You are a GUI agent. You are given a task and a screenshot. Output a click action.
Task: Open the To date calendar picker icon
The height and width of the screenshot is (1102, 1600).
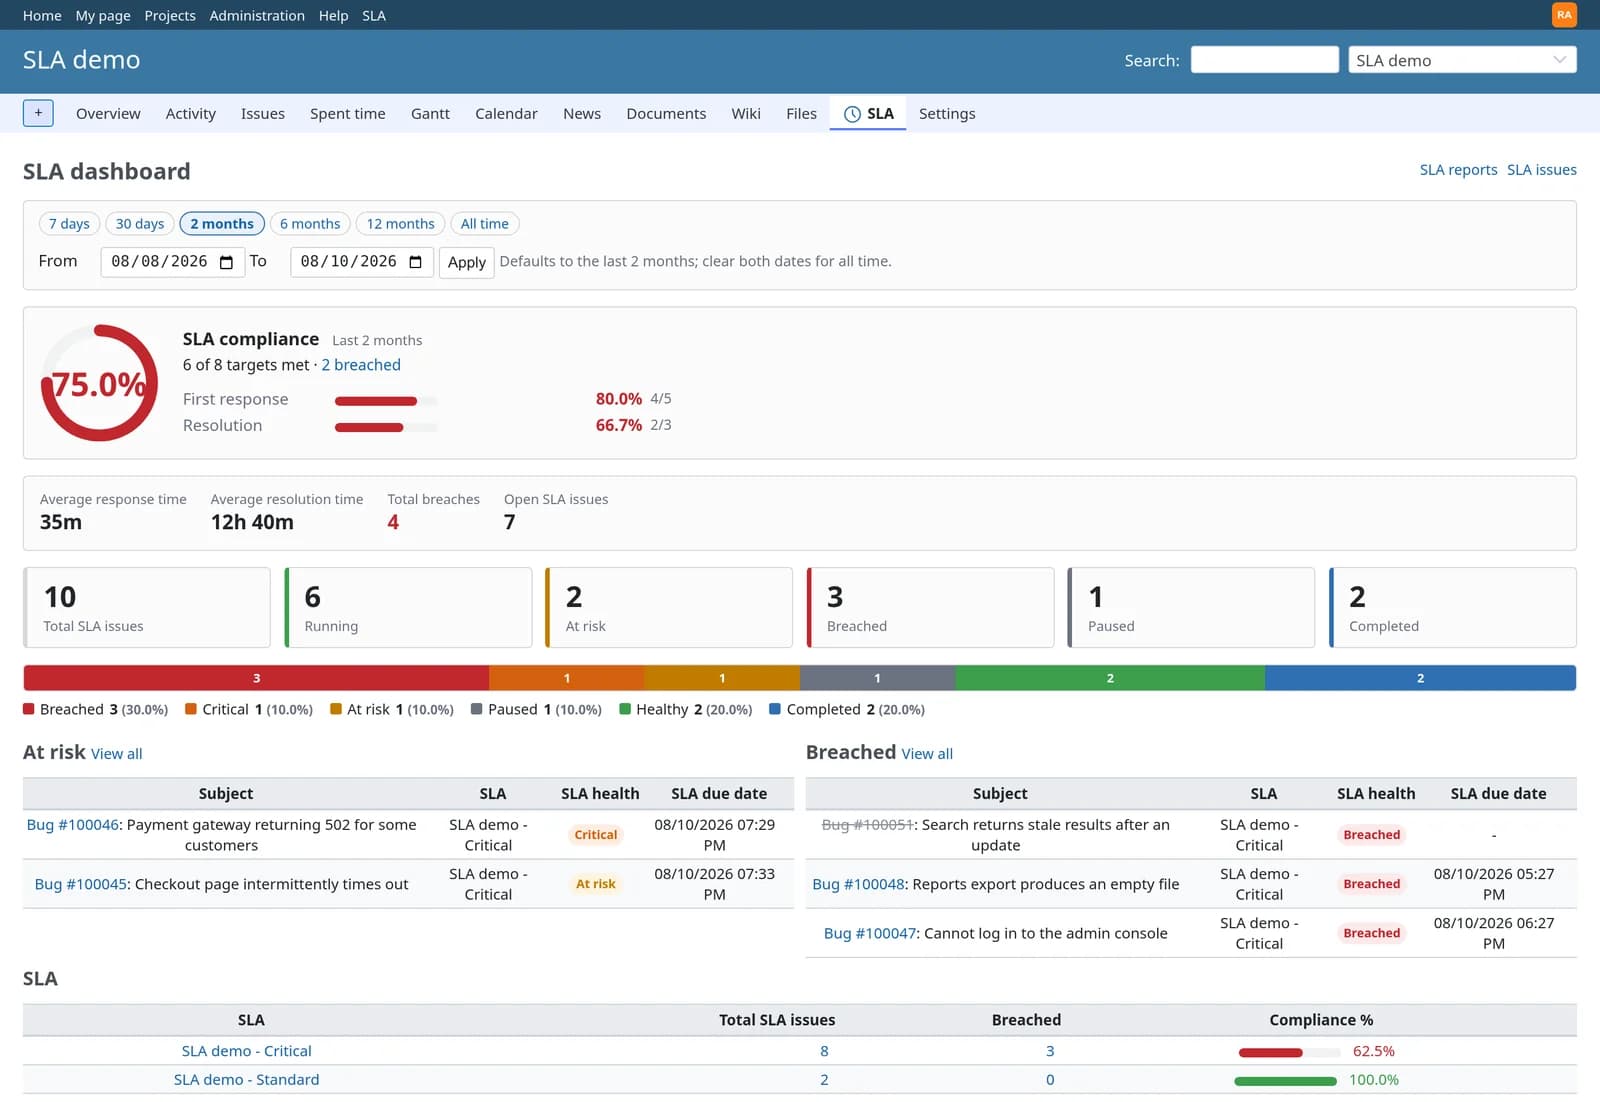(415, 262)
